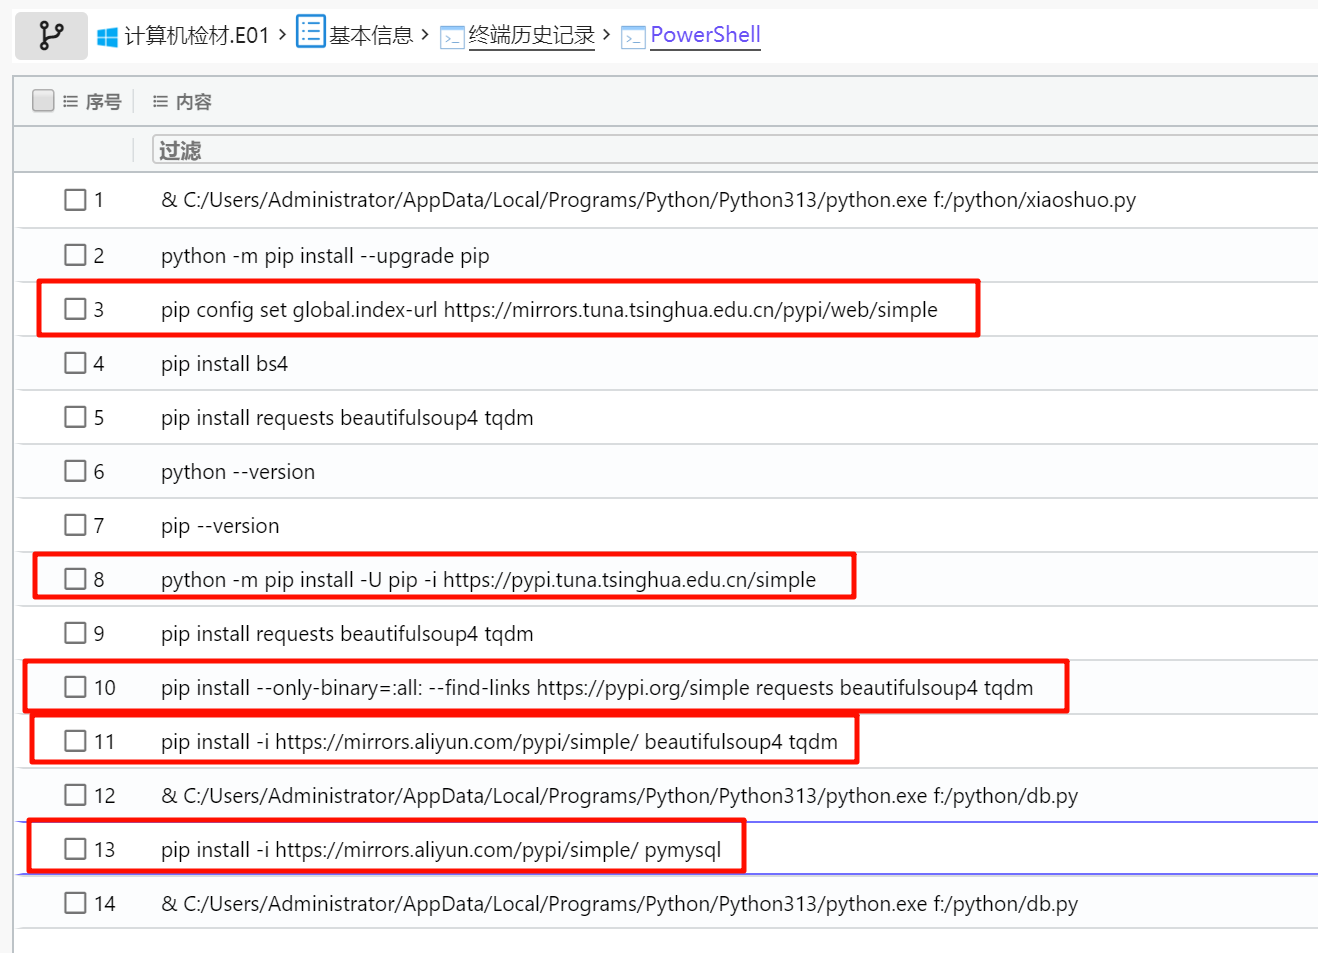Open the 基本信息 breadcrumb item

click(x=371, y=36)
